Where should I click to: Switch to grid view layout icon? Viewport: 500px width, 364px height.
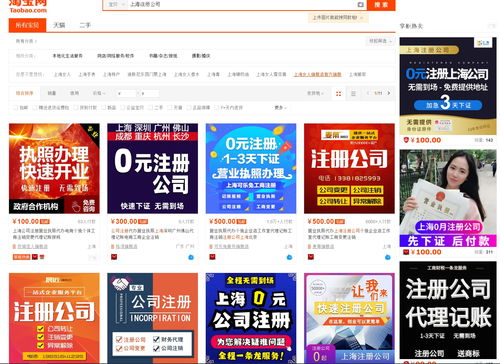coord(338,94)
